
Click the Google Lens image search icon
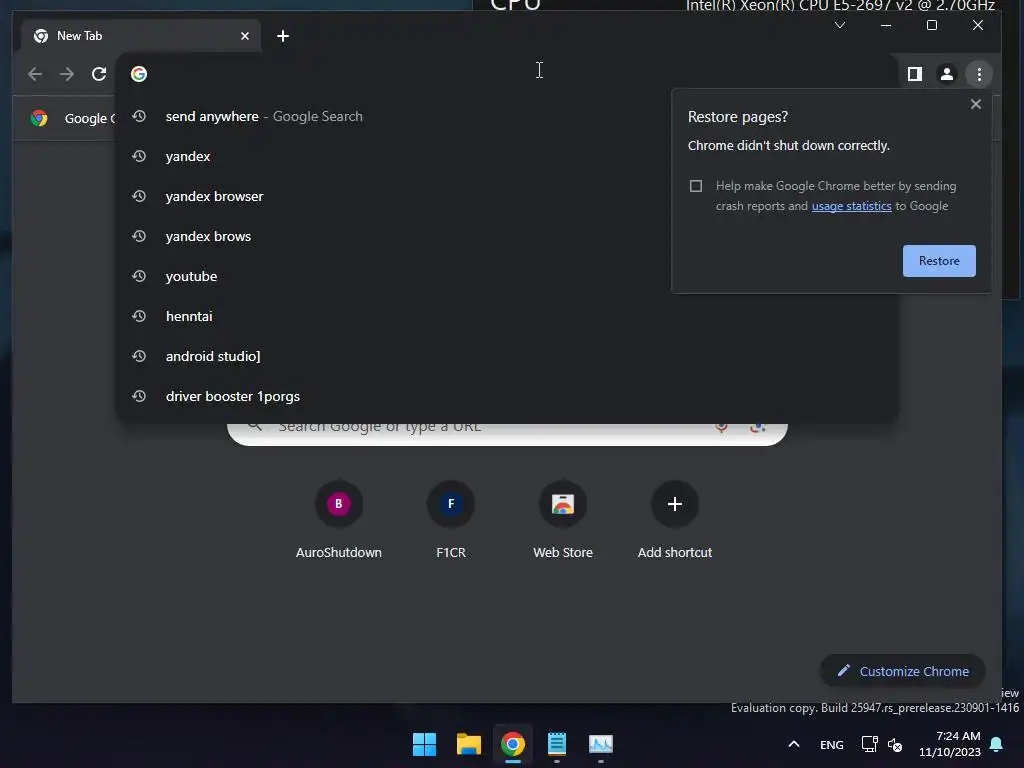(x=758, y=428)
